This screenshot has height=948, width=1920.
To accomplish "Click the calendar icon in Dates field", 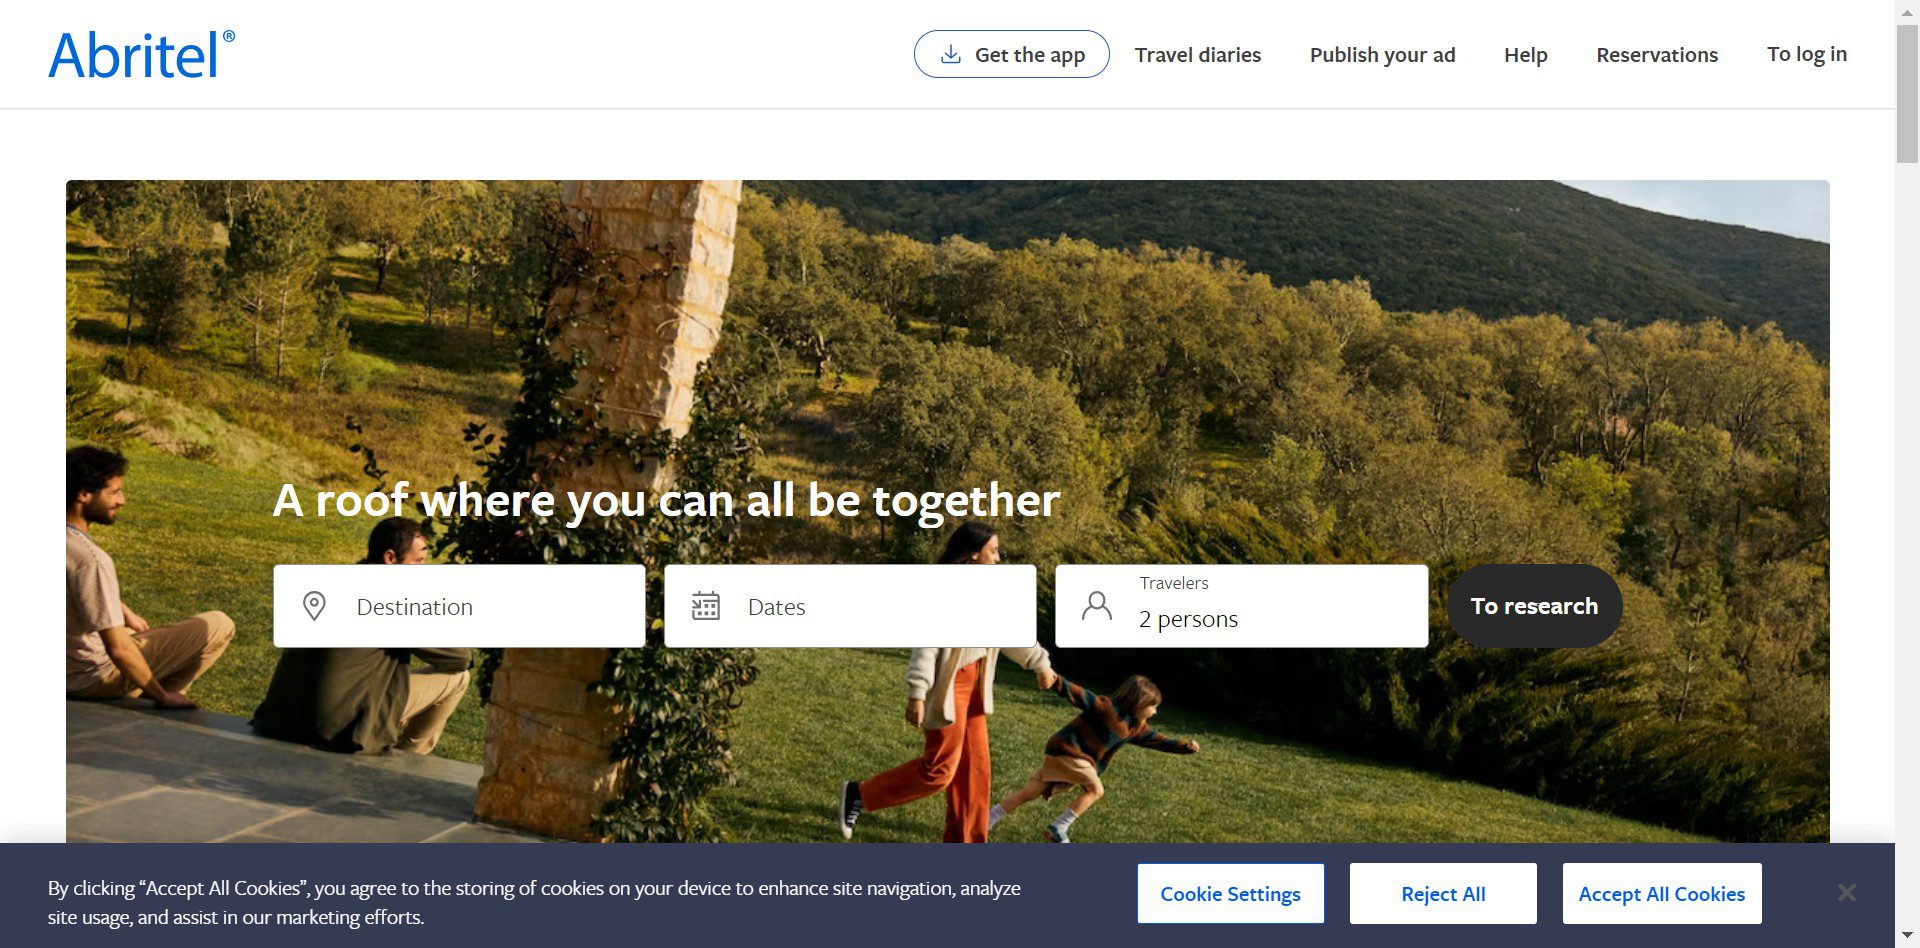I will click(x=706, y=606).
